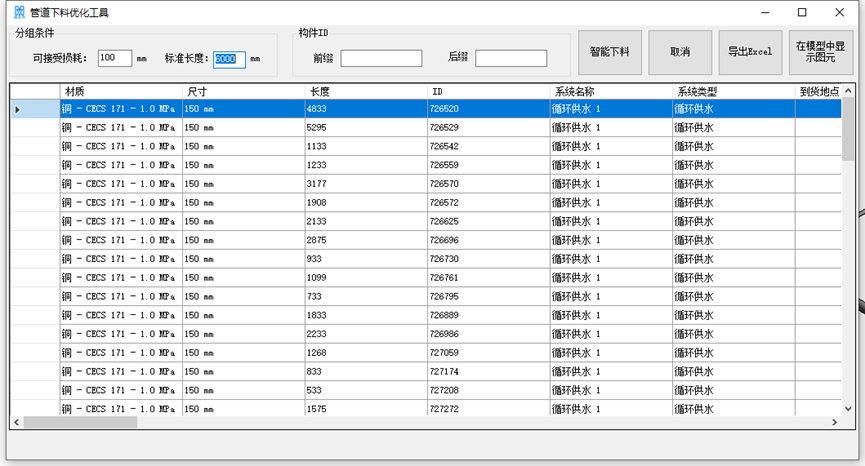Focus the 可接受损耗 input field
Viewport: 865px width, 466px height.
pyautogui.click(x=115, y=58)
